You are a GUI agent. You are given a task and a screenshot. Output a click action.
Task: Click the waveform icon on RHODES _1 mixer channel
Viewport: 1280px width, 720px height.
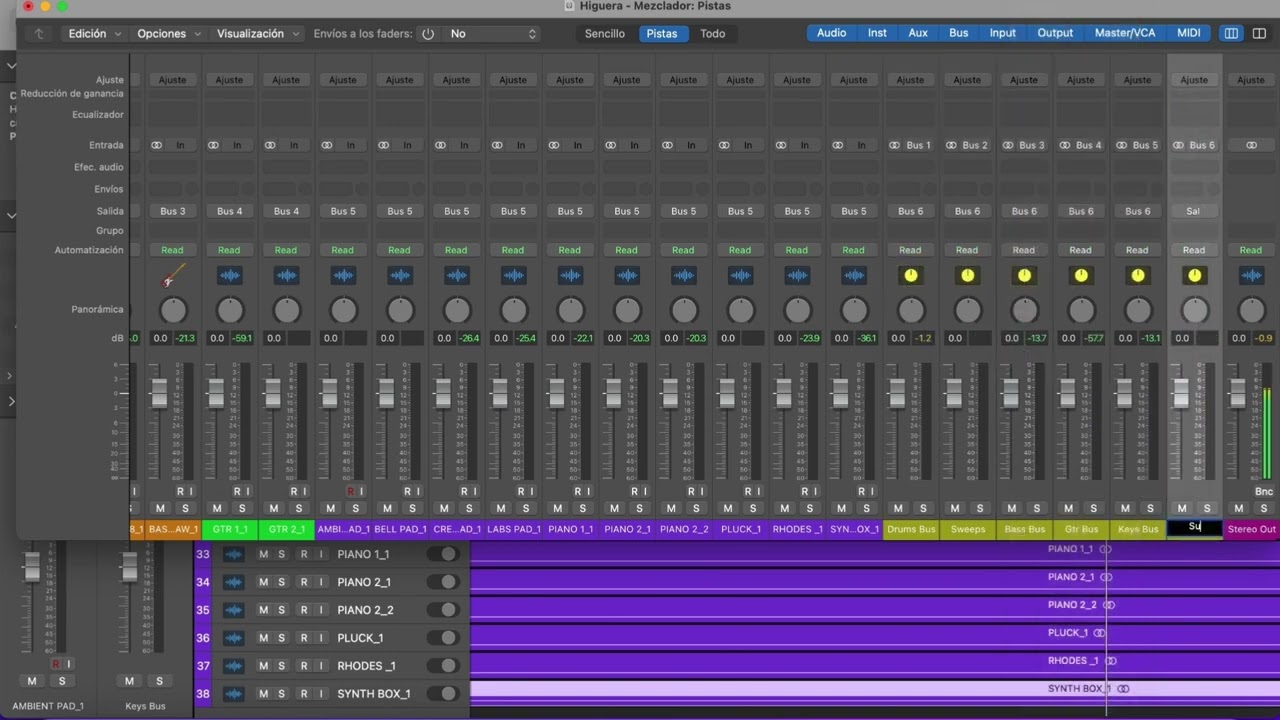point(797,276)
